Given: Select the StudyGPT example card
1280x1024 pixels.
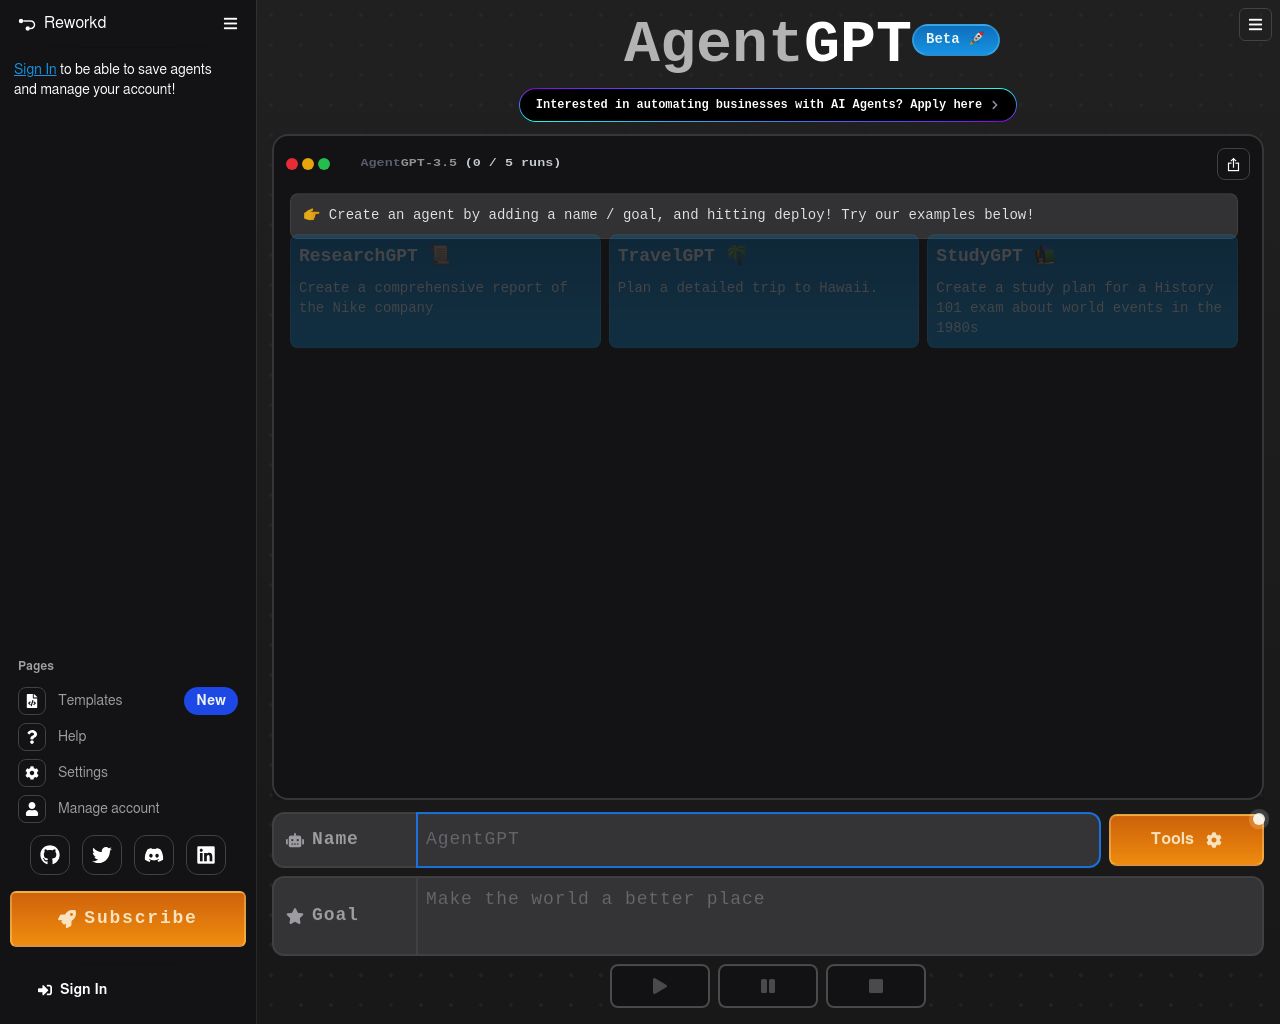Looking at the screenshot, I should pyautogui.click(x=1082, y=291).
